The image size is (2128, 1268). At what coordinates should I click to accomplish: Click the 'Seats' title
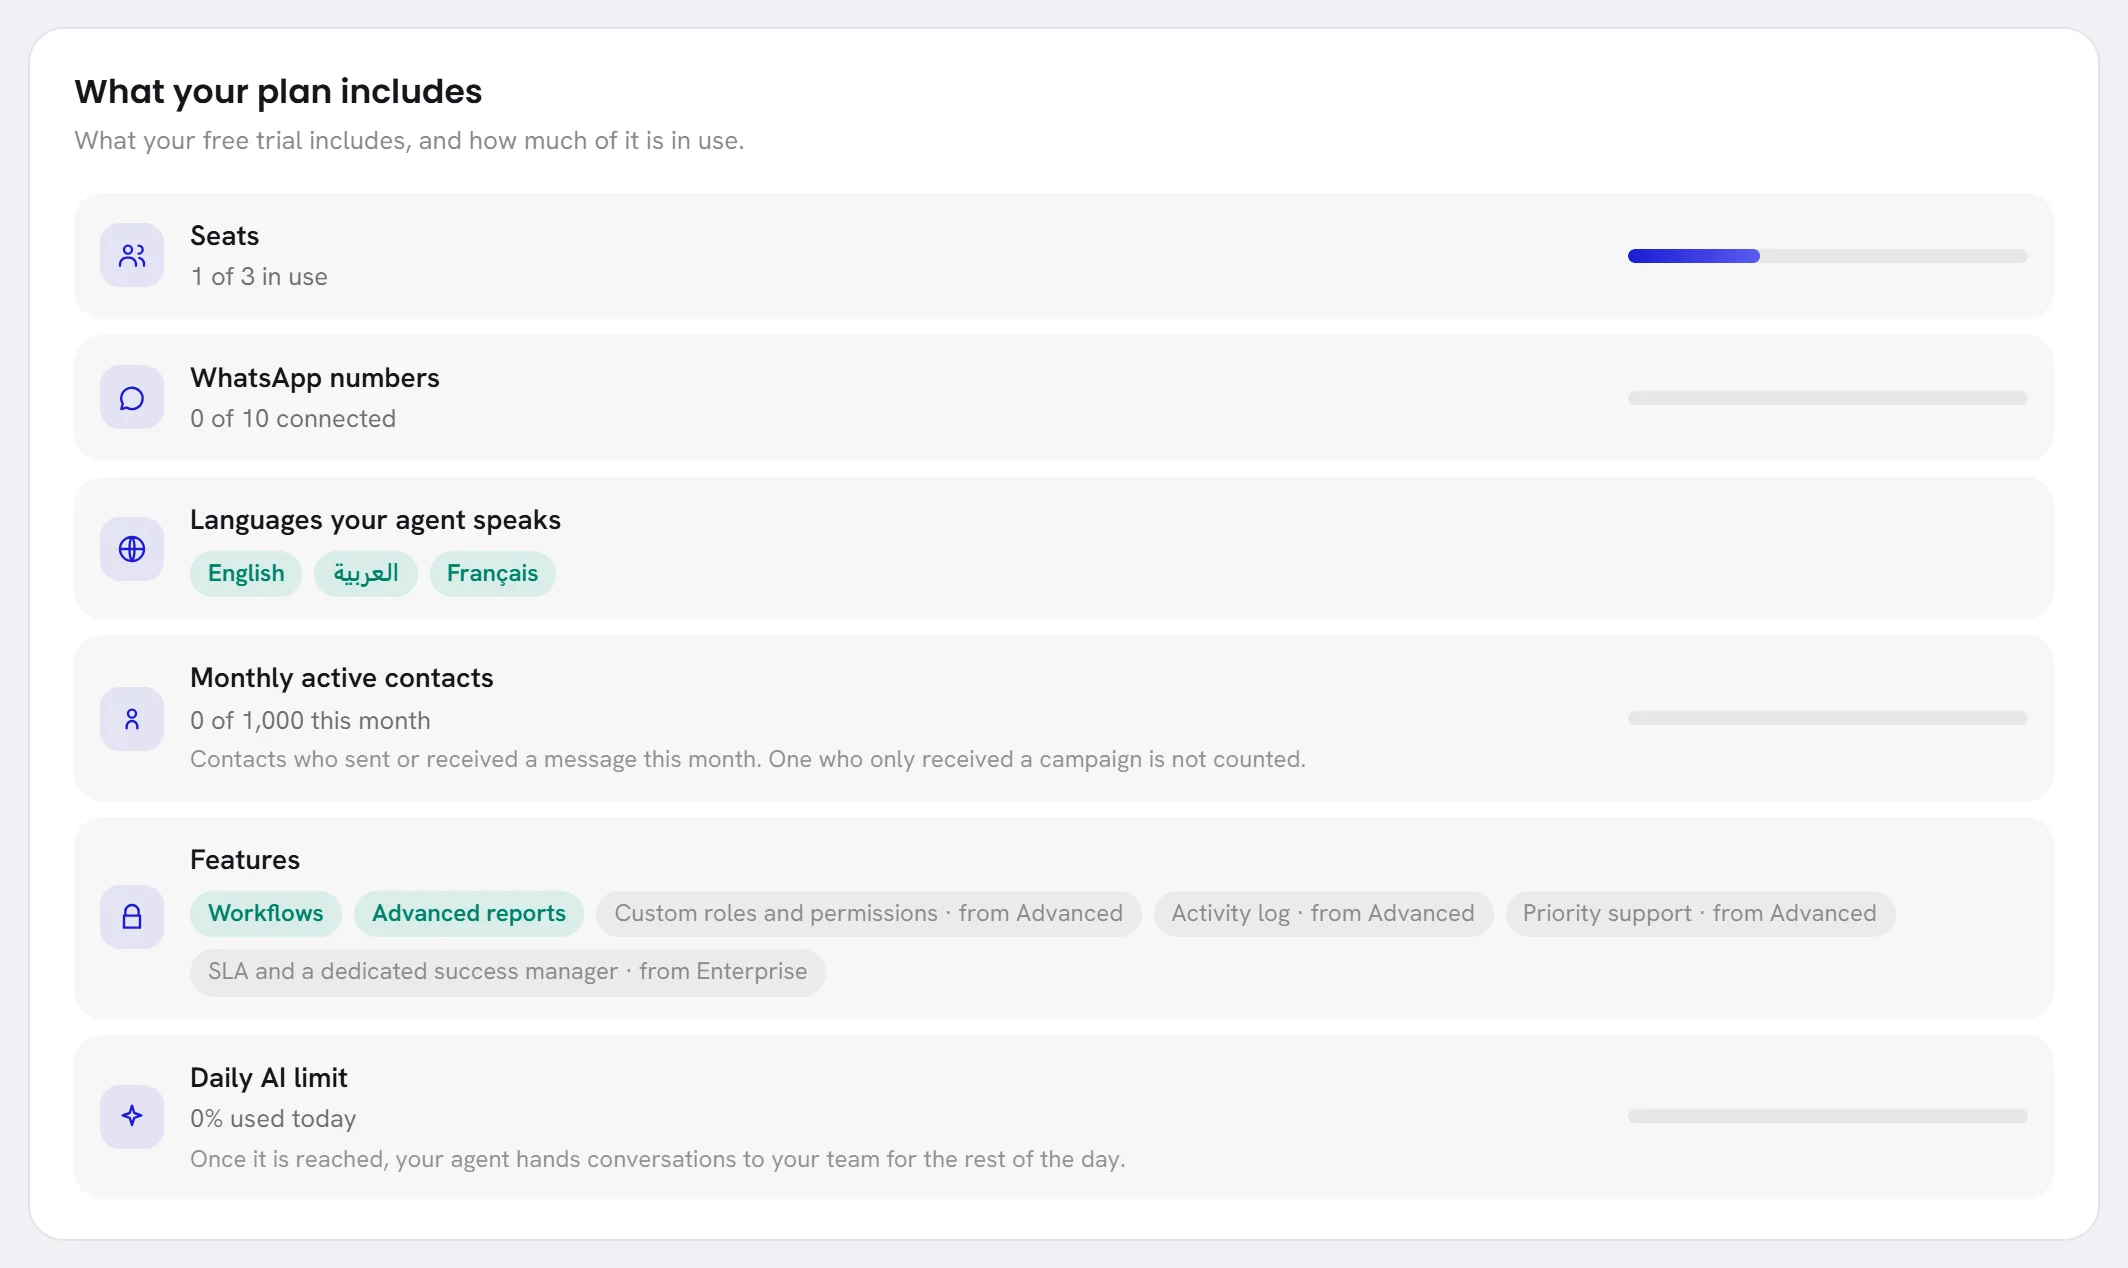(x=225, y=236)
